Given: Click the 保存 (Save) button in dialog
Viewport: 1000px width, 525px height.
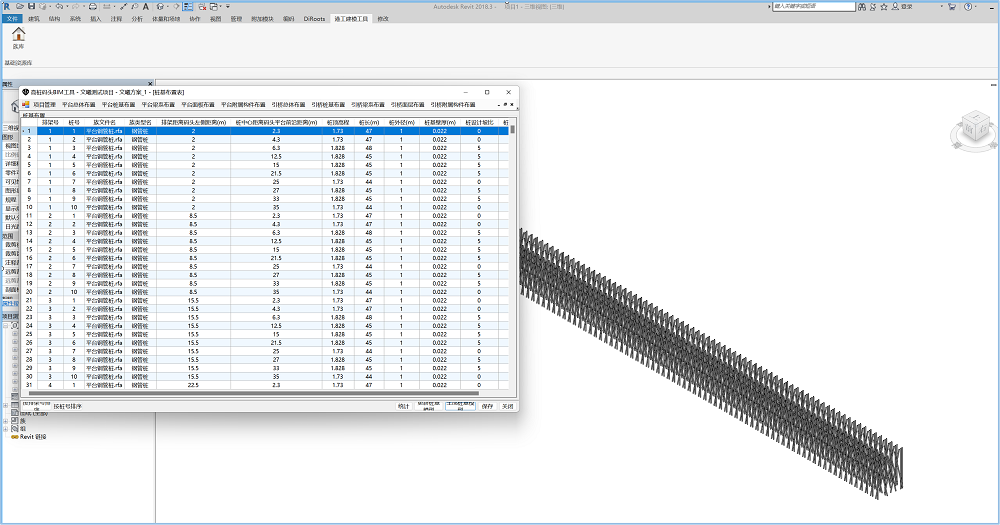Looking at the screenshot, I should tap(487, 406).
